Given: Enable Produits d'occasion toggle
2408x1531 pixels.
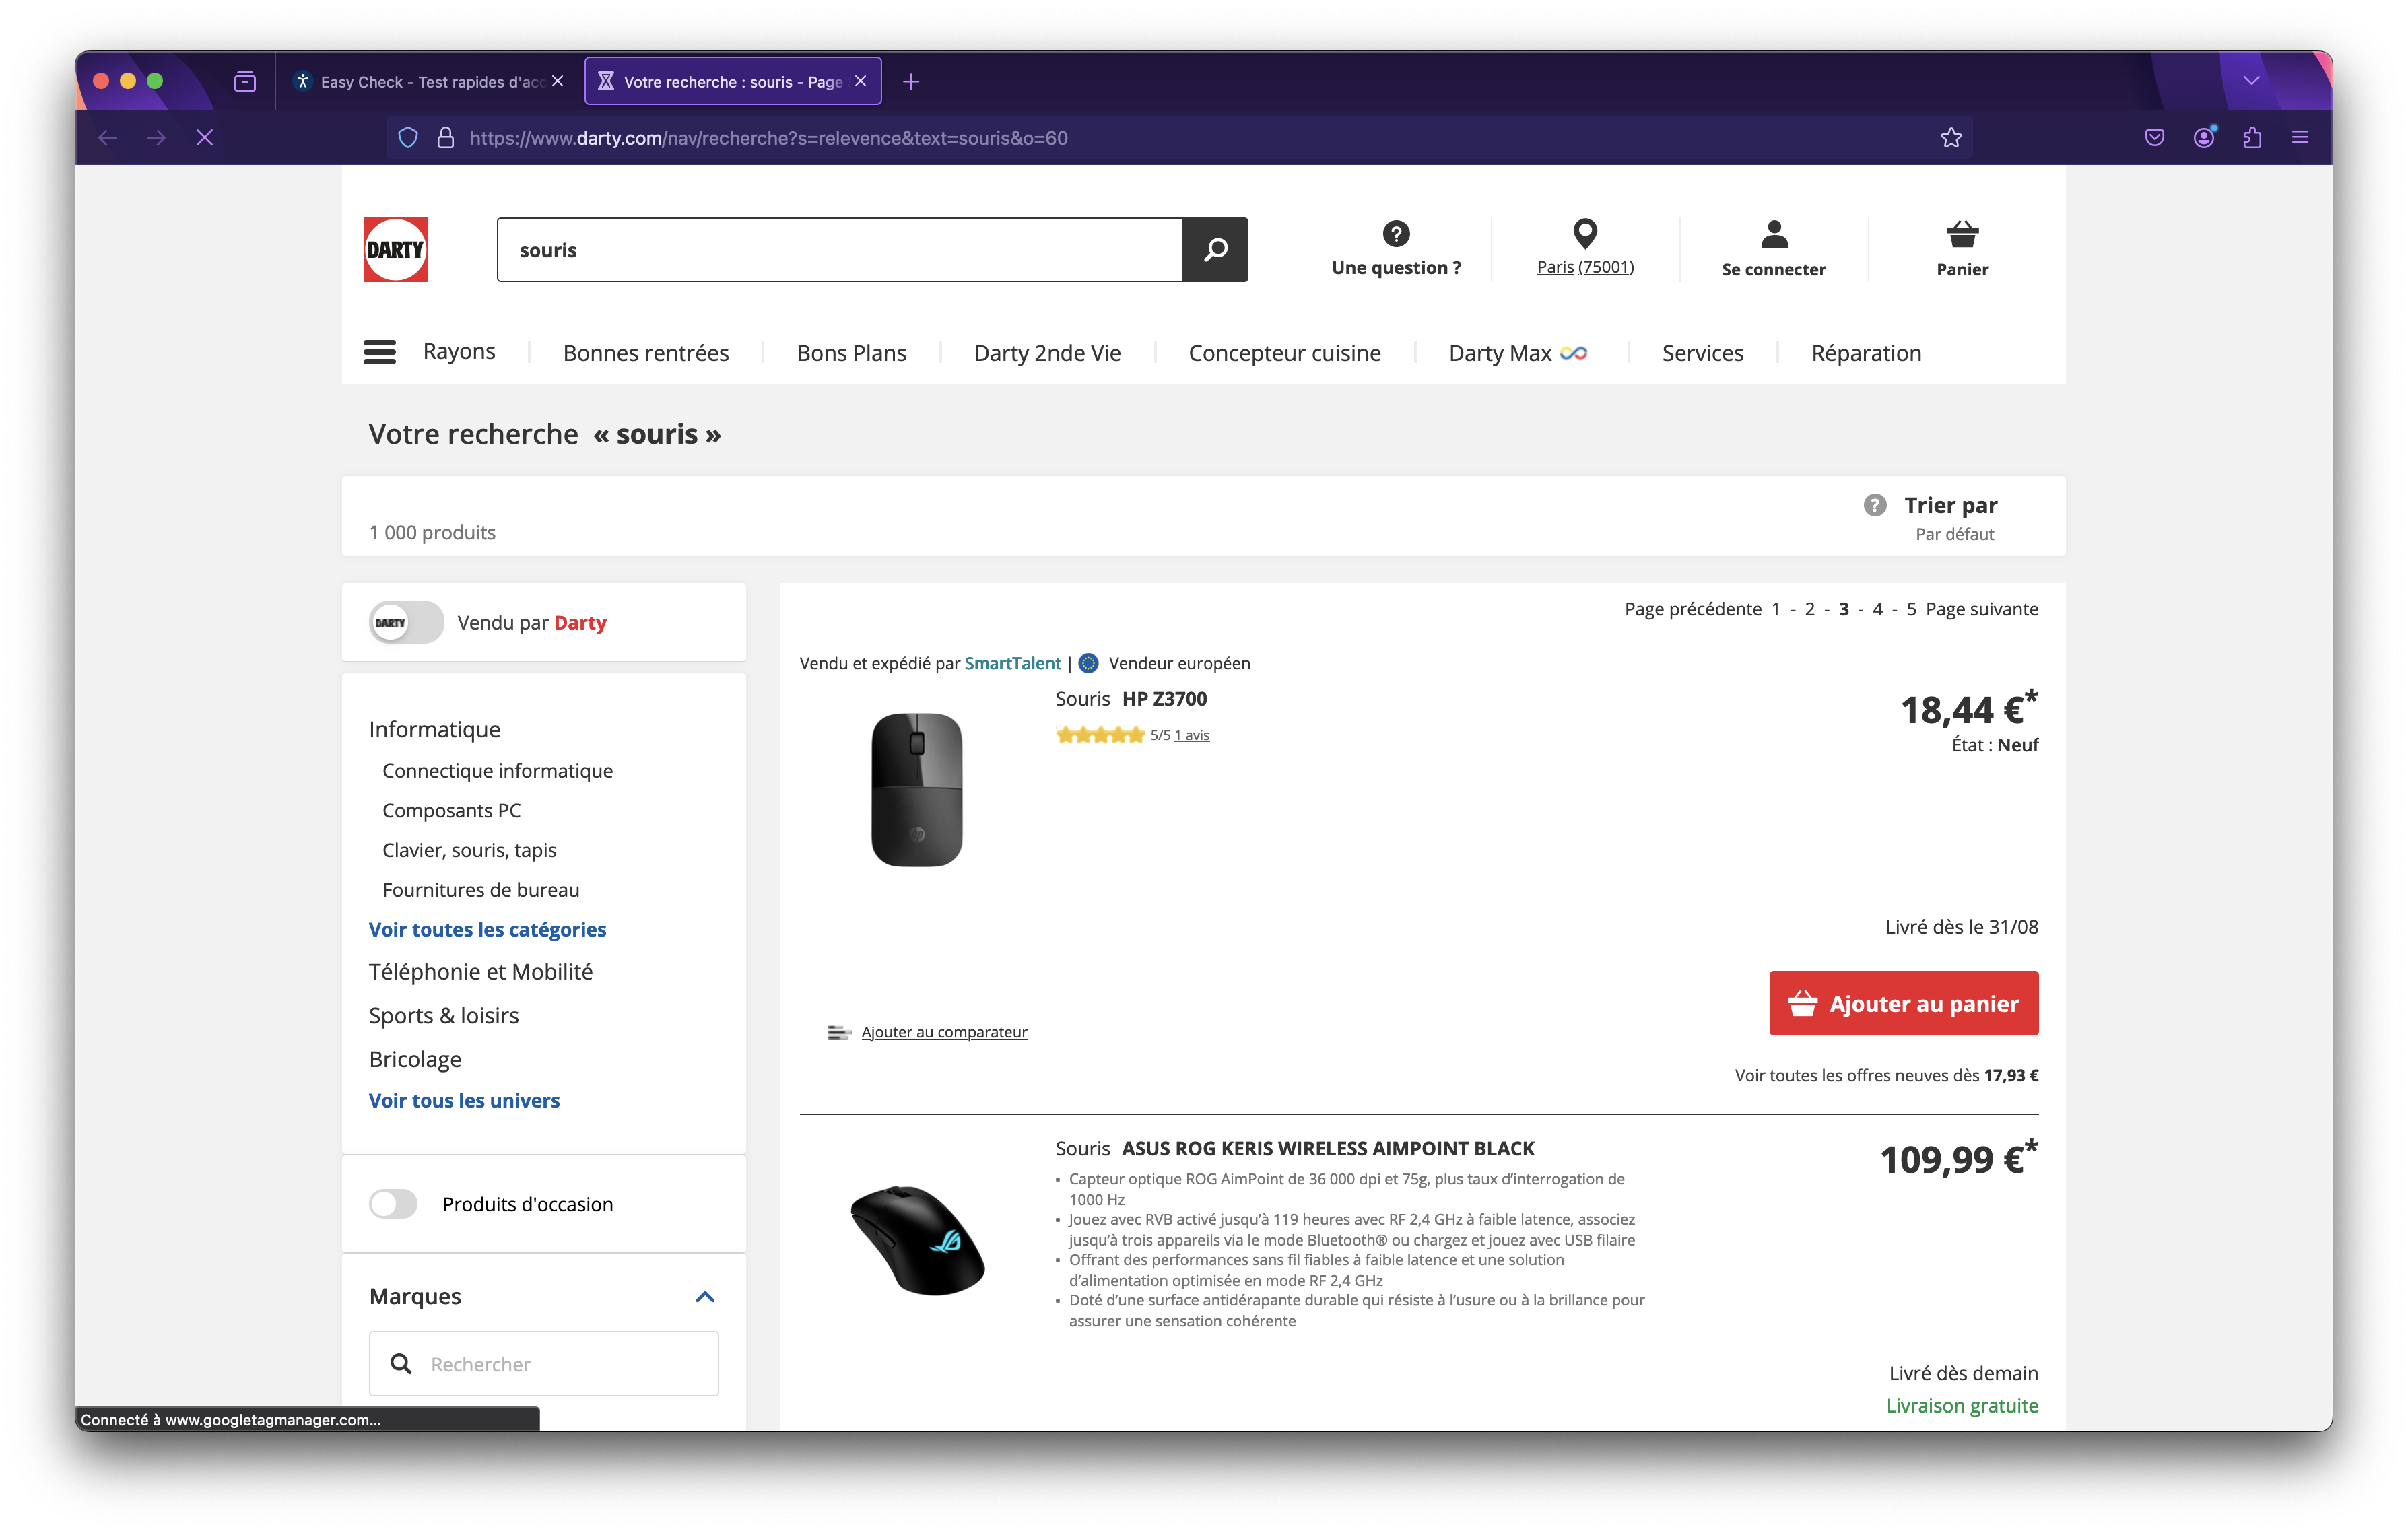Looking at the screenshot, I should pyautogui.click(x=394, y=1204).
